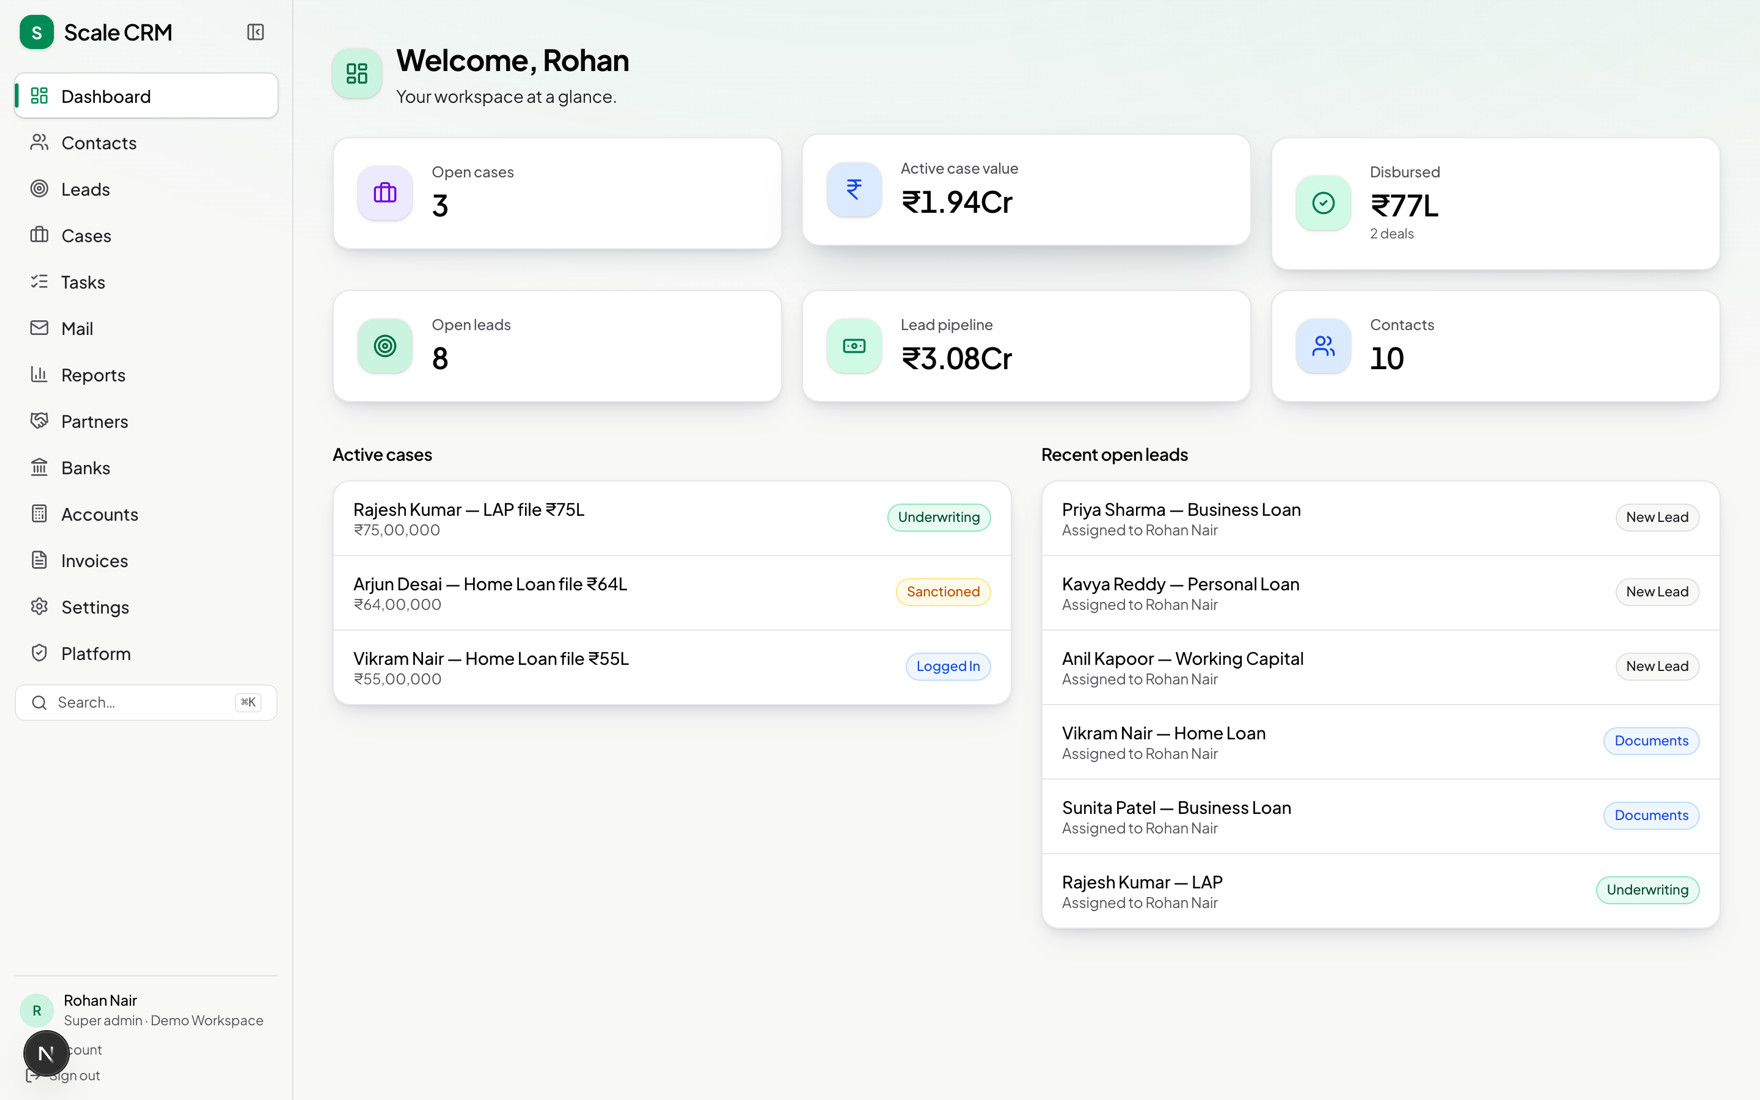Image resolution: width=1760 pixels, height=1100 pixels.
Task: Click the New Lead badge for Kavya Reddy
Action: pyautogui.click(x=1656, y=592)
